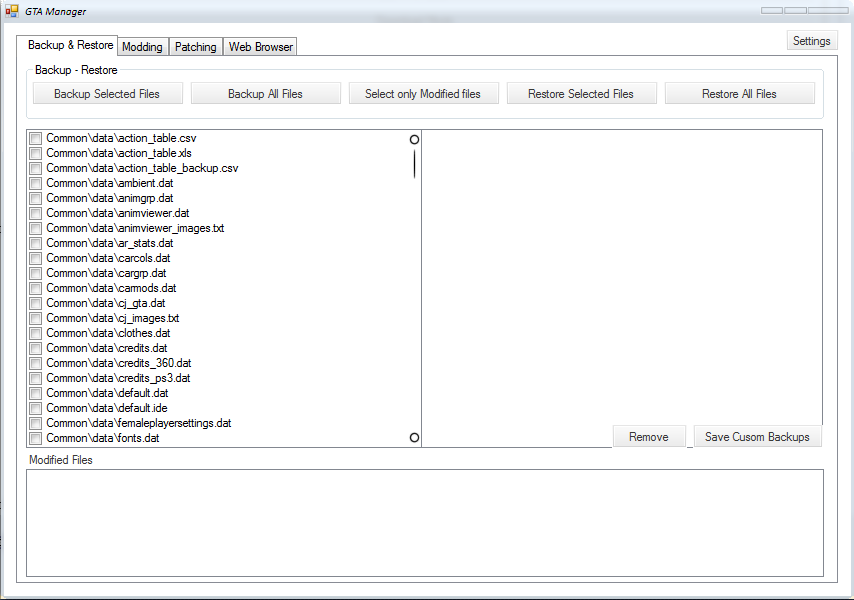Click the scrollbar down circle in file list
The width and height of the screenshot is (854, 600).
click(414, 438)
